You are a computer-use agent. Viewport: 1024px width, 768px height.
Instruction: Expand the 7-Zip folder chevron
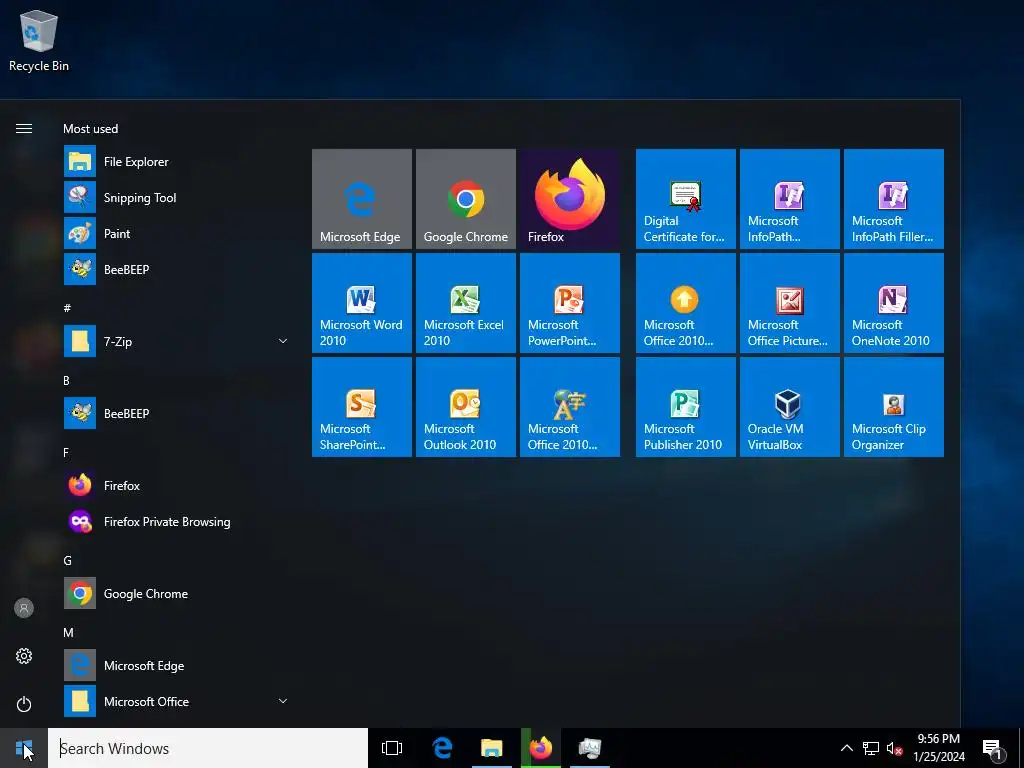click(283, 341)
